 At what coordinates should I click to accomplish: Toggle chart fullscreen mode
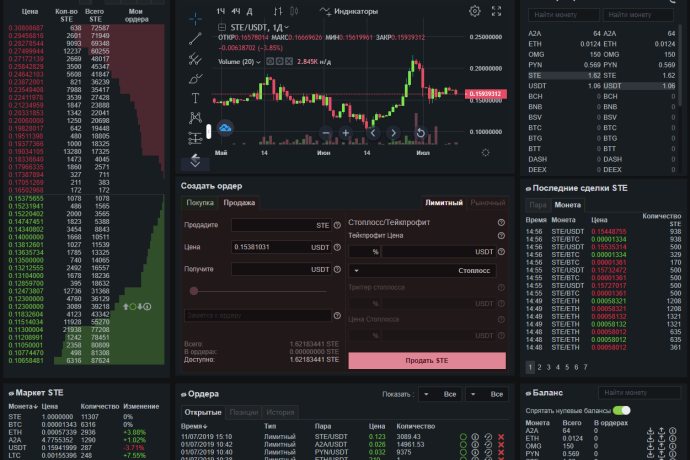496,11
